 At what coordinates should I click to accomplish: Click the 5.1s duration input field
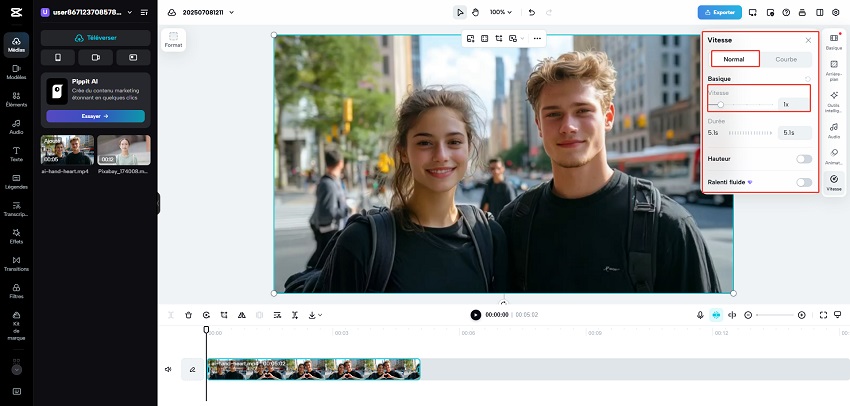pyautogui.click(x=795, y=132)
